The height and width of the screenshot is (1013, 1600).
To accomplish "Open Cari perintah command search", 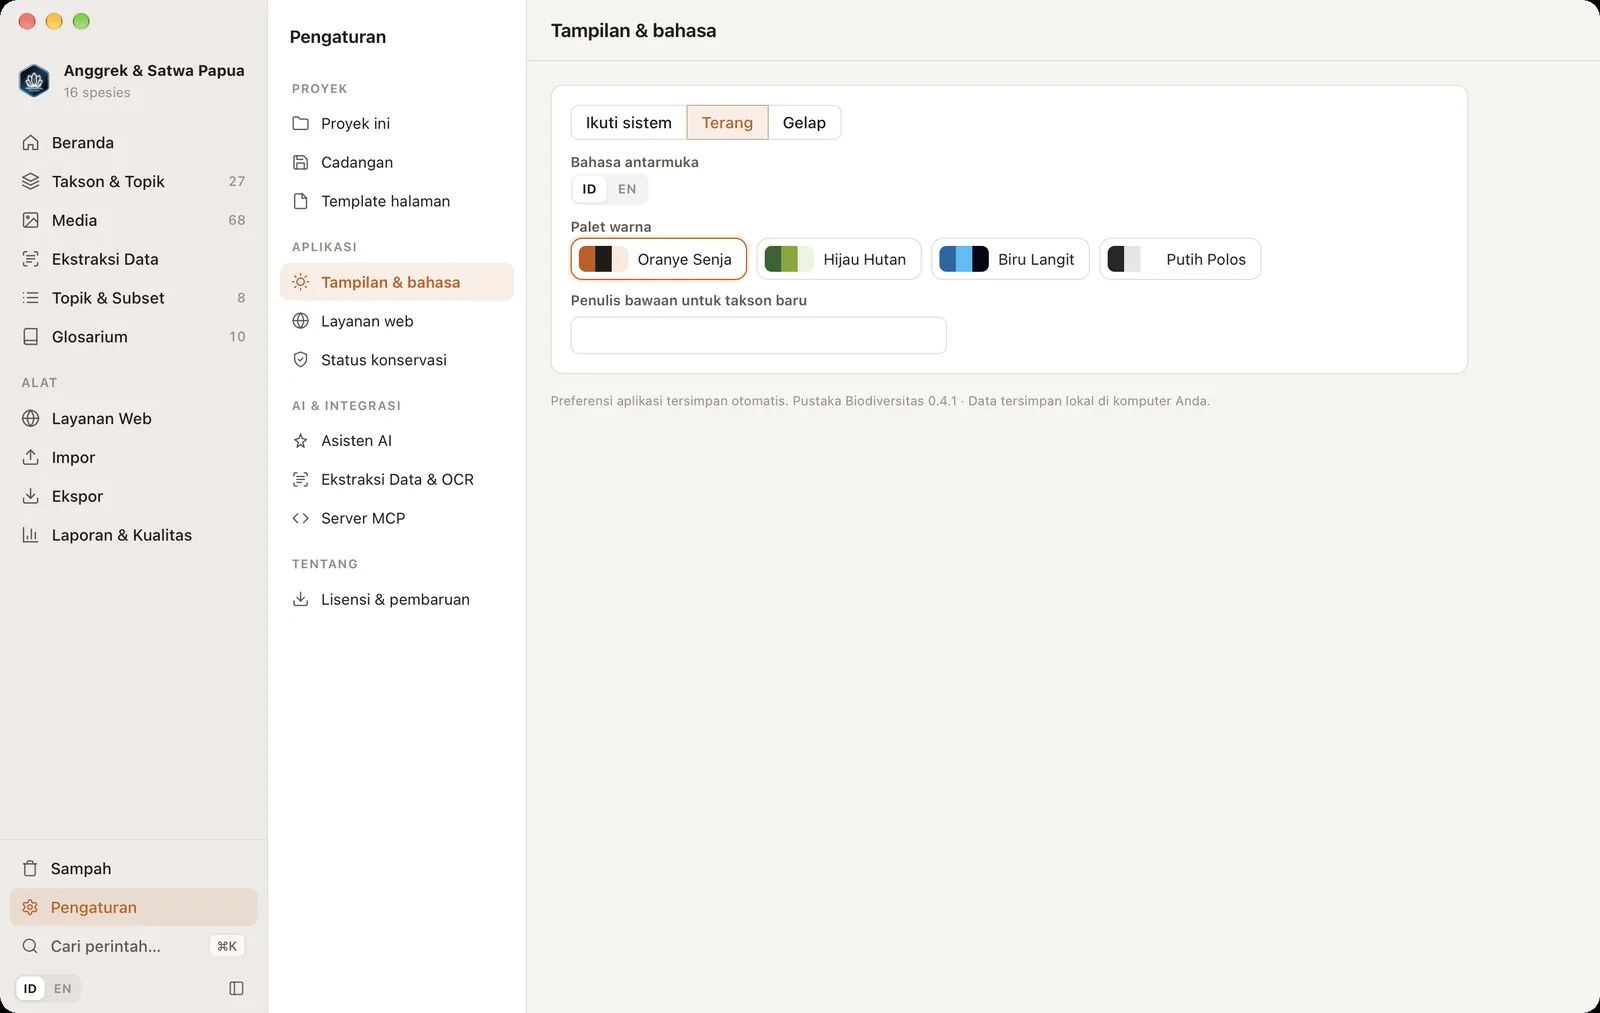I will point(134,947).
